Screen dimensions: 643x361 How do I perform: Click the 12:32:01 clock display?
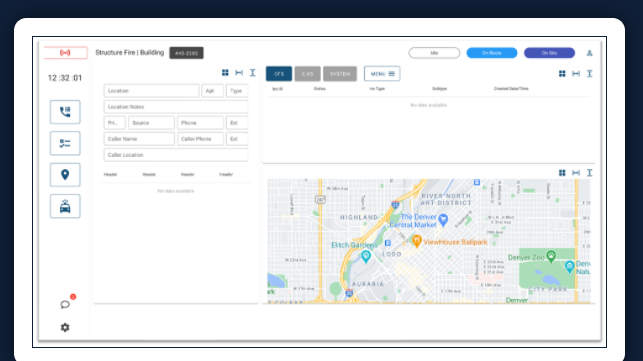click(65, 78)
